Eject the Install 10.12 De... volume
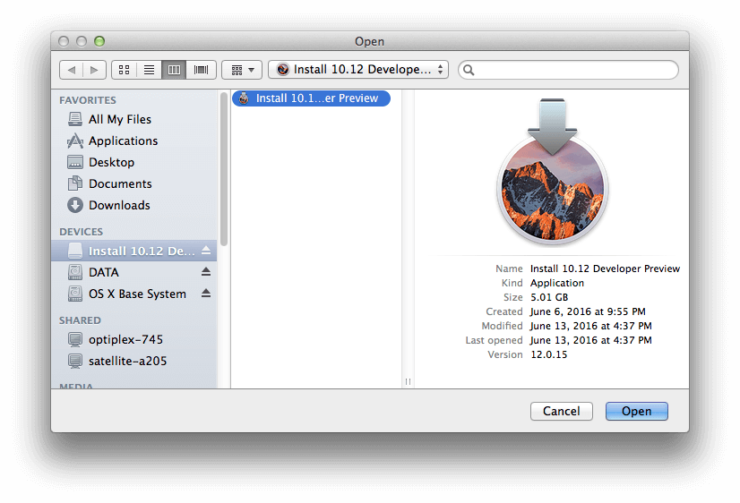 tap(206, 251)
